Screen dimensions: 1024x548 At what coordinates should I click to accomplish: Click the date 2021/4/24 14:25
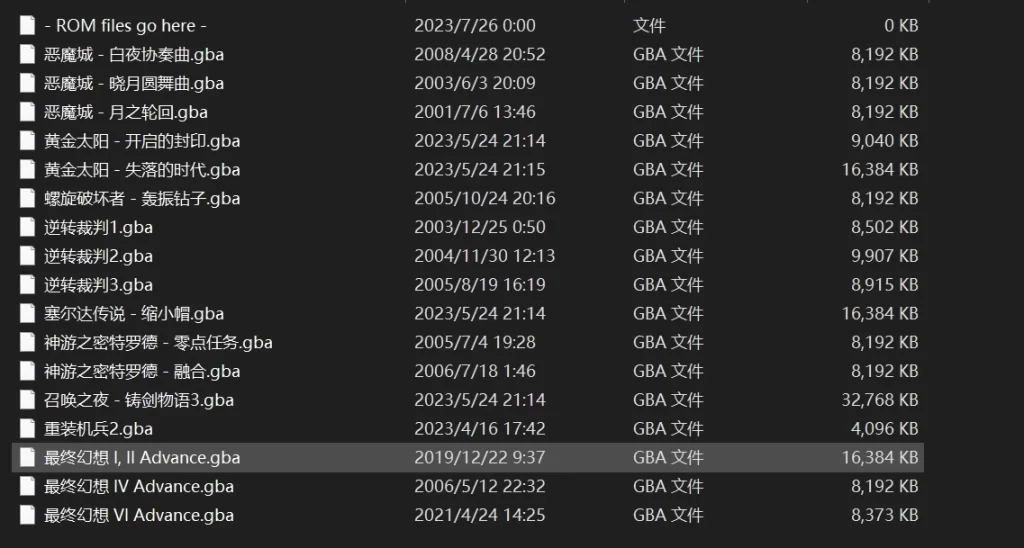coord(479,515)
